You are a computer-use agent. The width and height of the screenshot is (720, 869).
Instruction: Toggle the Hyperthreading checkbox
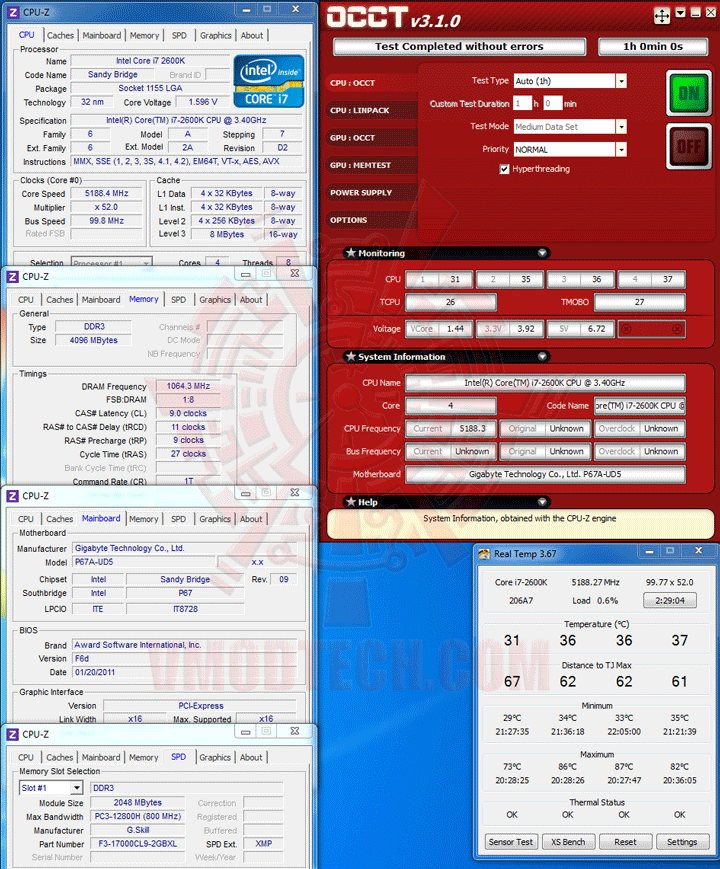coord(504,169)
